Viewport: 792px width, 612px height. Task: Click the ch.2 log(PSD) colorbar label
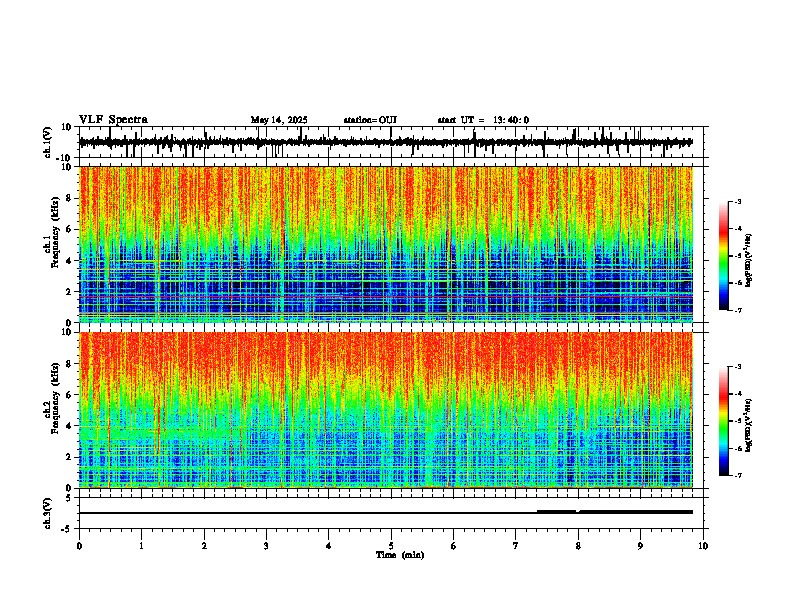(x=749, y=426)
